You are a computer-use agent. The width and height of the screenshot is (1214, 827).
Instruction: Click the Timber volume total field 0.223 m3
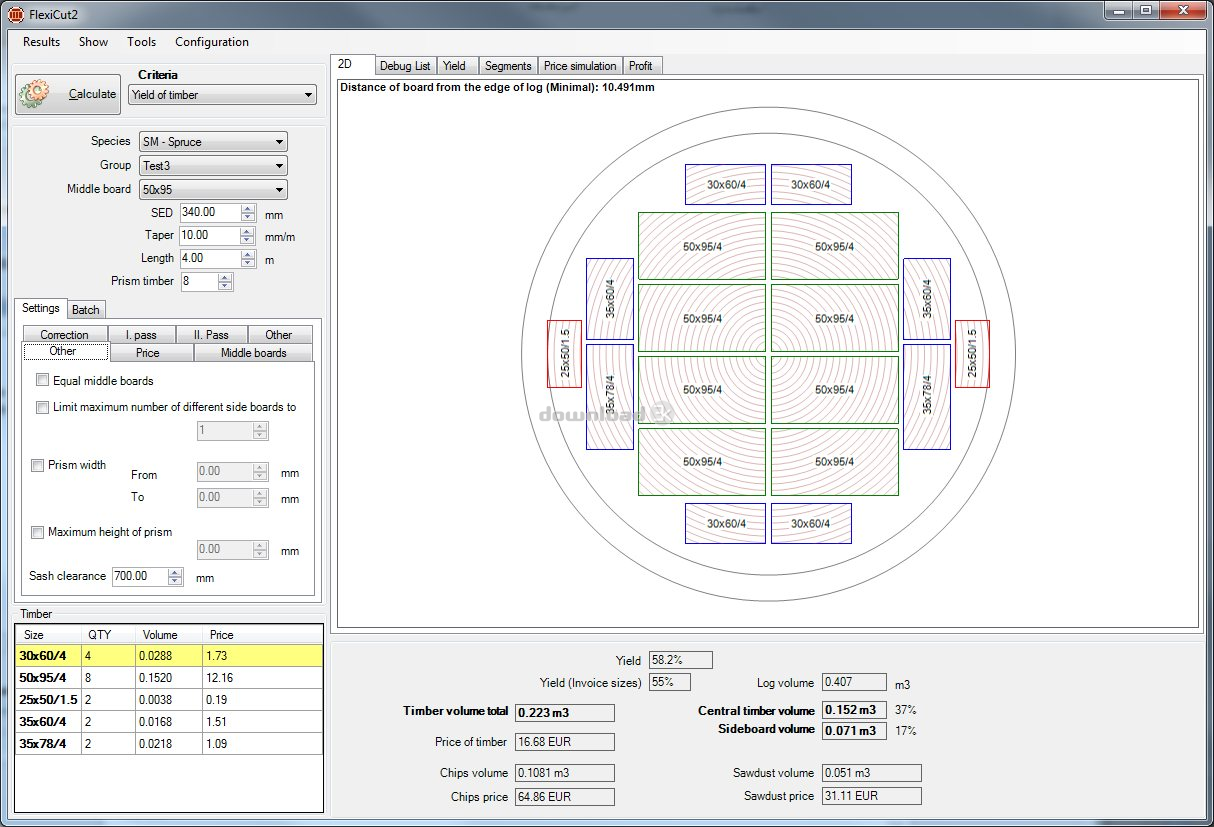point(564,713)
